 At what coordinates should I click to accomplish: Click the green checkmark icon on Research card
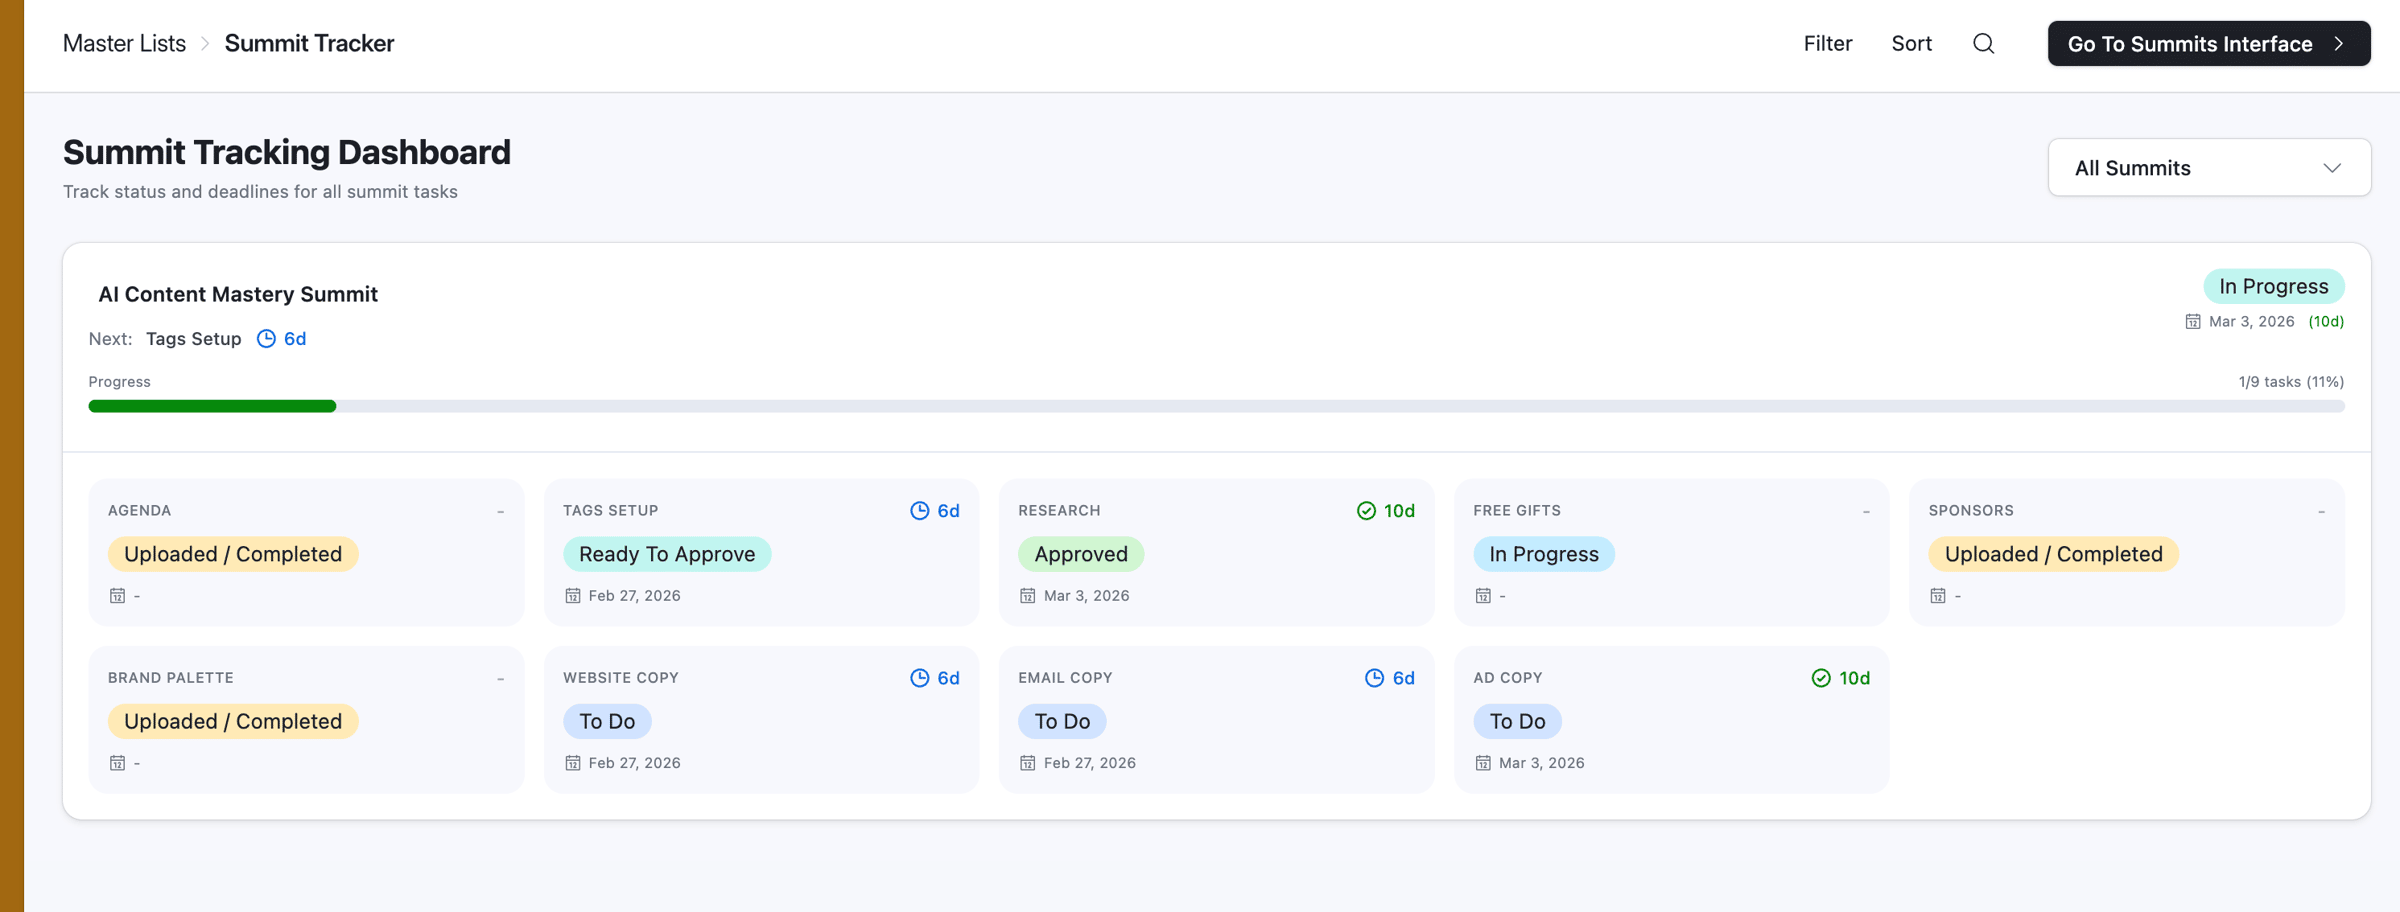(1366, 511)
